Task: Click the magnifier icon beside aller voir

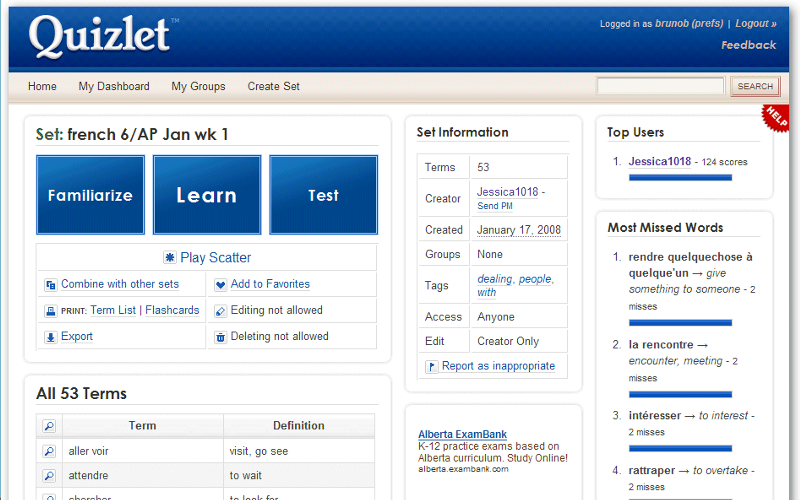Action: (x=48, y=452)
